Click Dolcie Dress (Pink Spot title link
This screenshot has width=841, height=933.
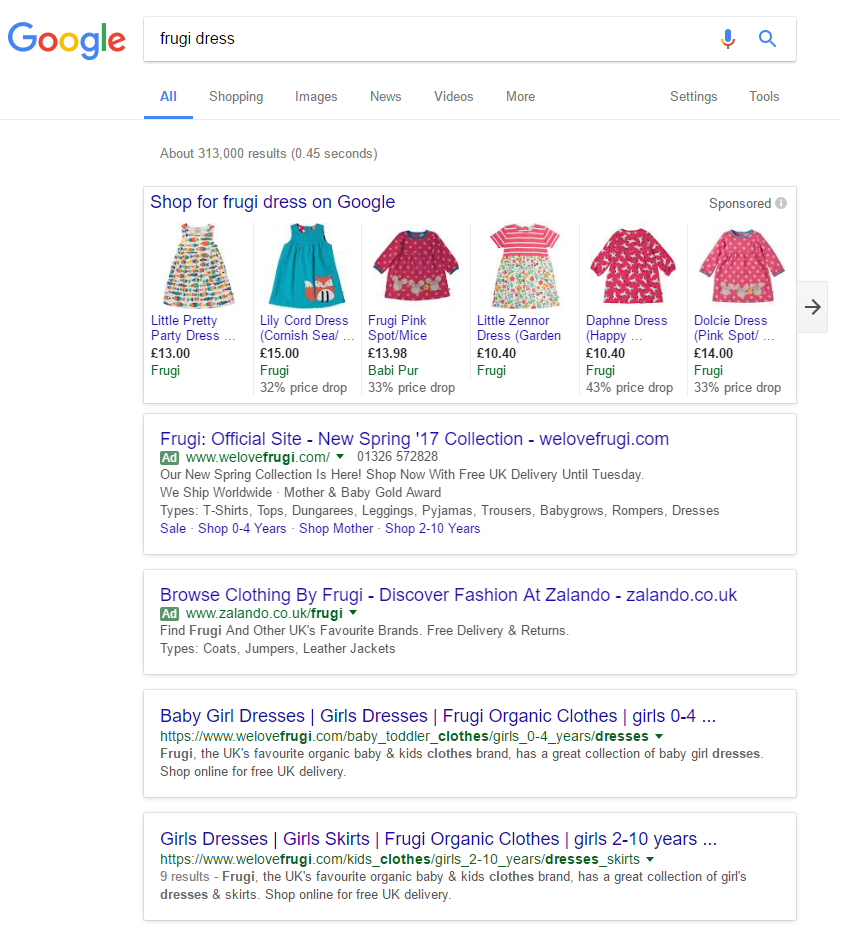734,328
